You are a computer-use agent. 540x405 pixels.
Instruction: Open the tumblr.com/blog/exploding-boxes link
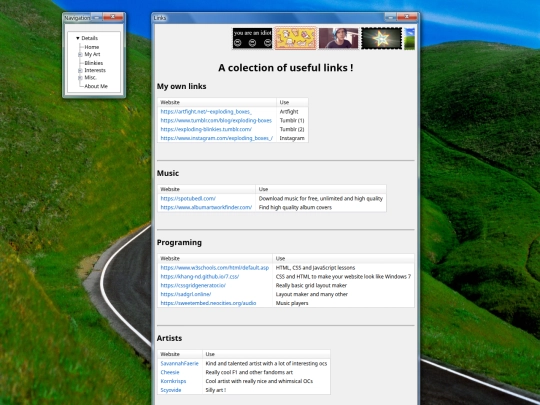[216, 121]
